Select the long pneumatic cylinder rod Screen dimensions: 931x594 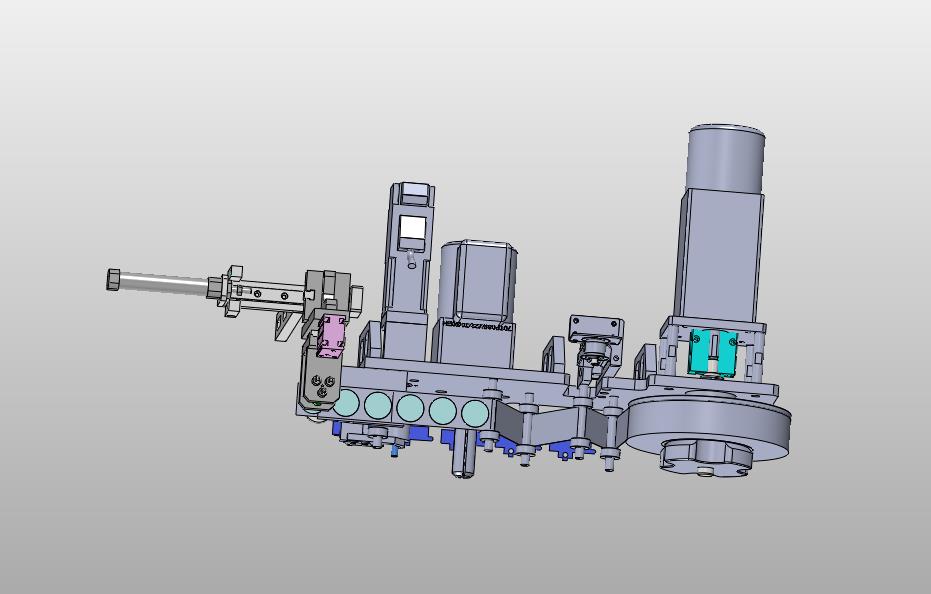pos(164,282)
